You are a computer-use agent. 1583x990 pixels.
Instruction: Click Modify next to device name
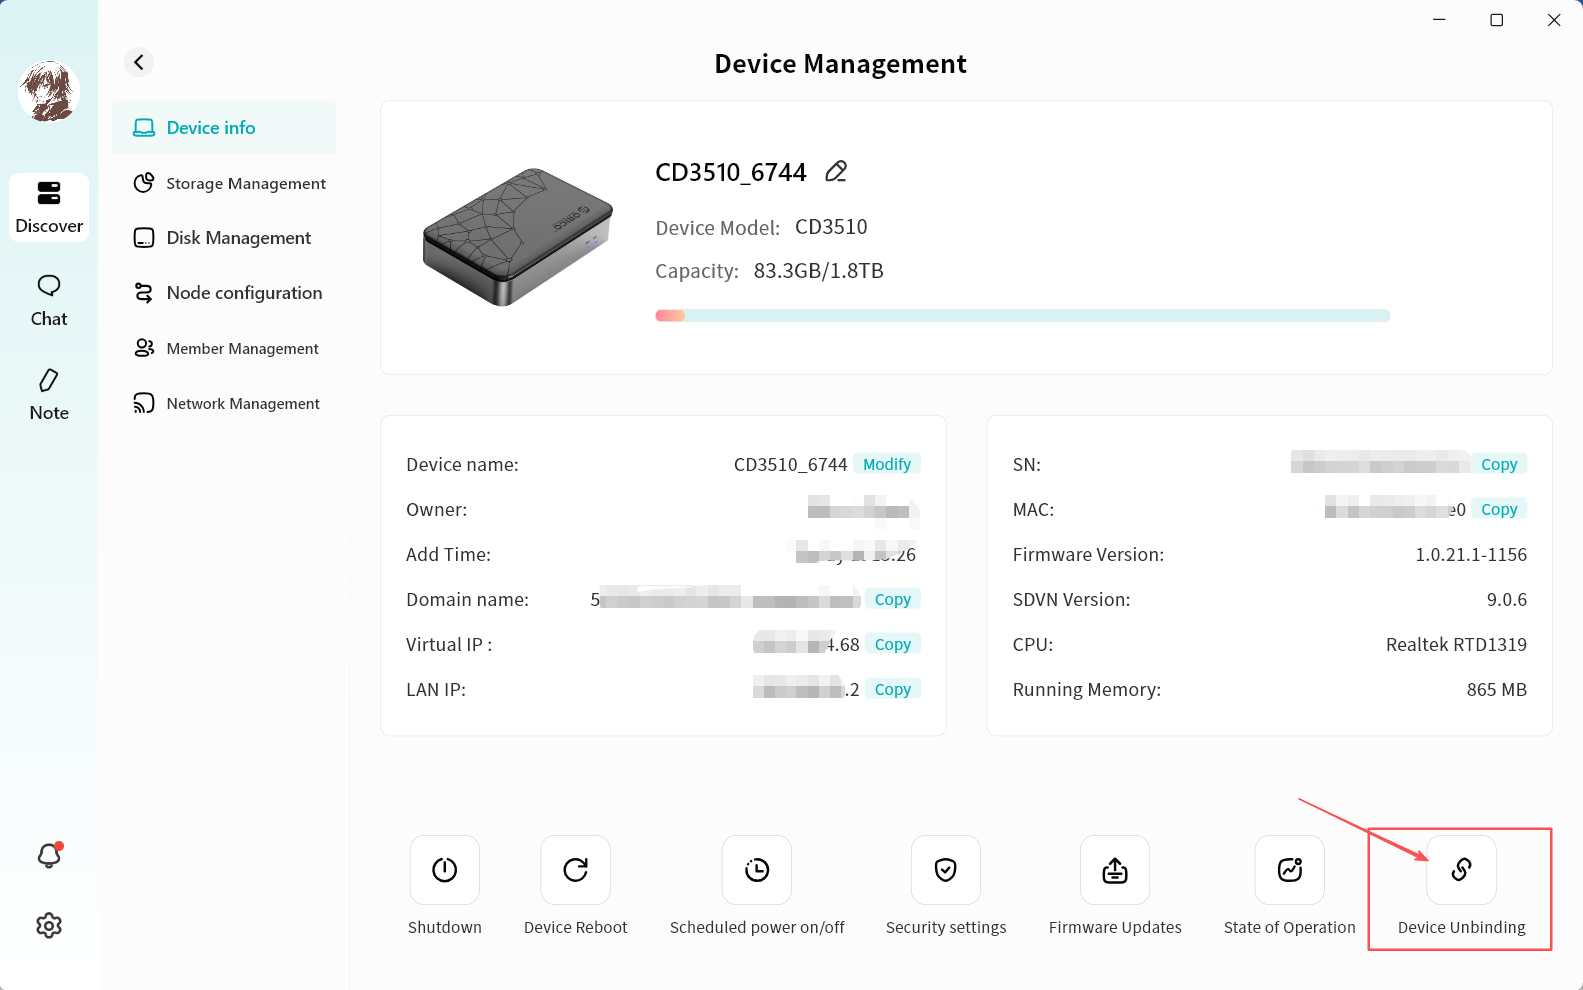pyautogui.click(x=887, y=464)
